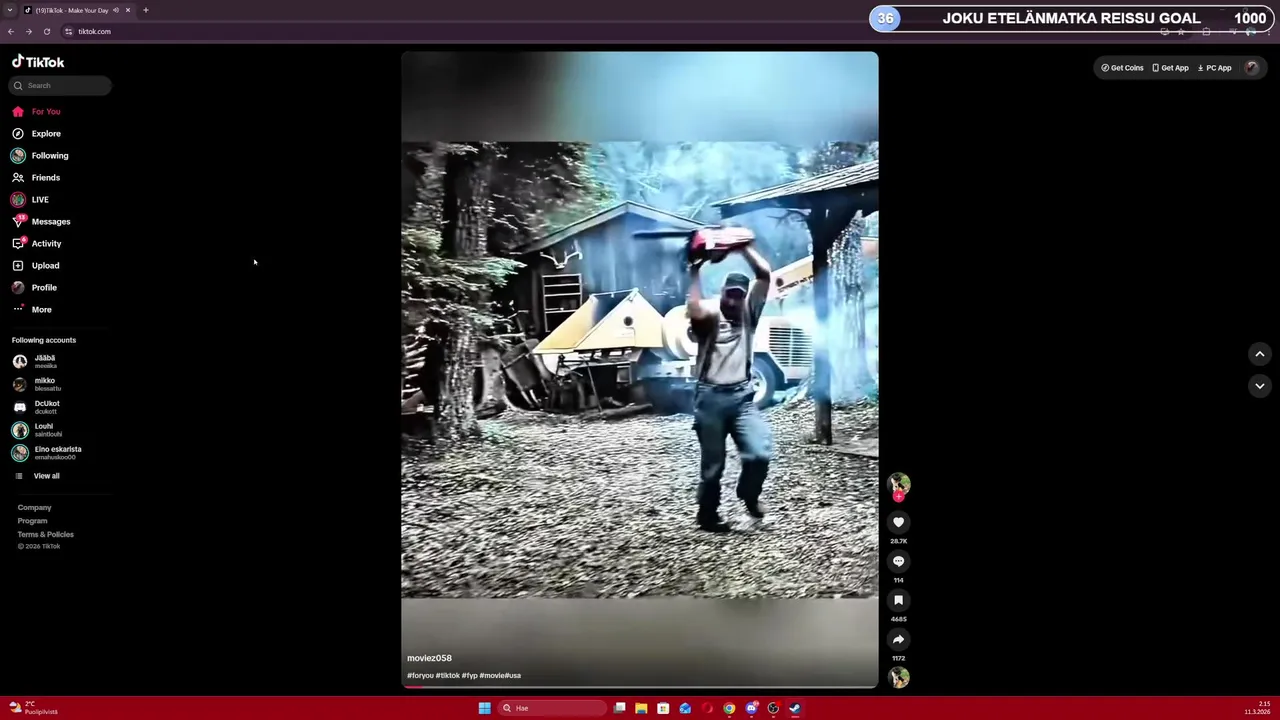
Task: Save the video with the bookmark icon
Action: 898,600
